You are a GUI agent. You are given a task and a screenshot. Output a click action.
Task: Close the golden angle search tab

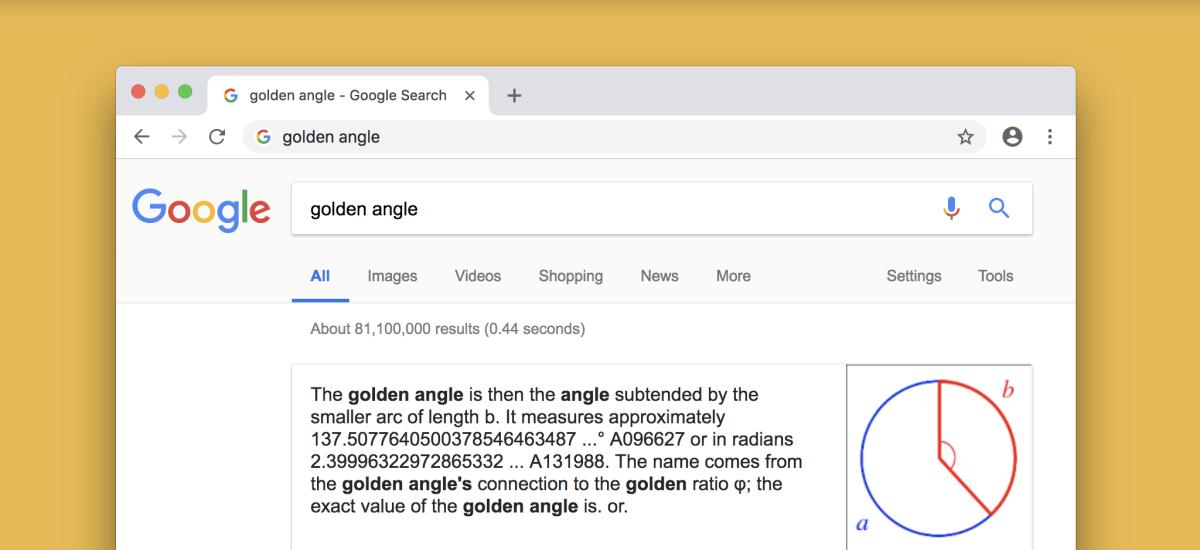(469, 96)
